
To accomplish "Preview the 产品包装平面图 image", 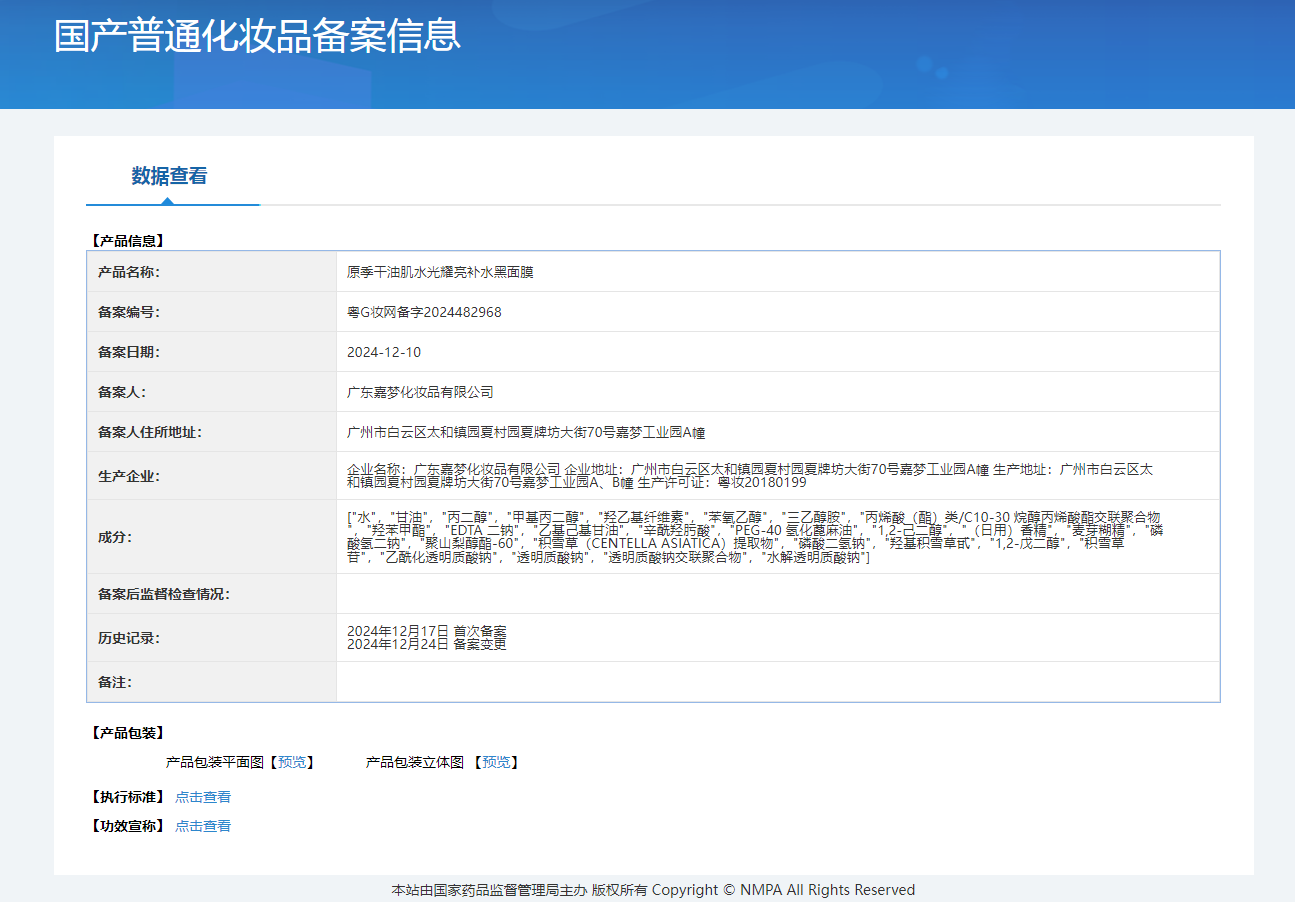I will click(295, 762).
